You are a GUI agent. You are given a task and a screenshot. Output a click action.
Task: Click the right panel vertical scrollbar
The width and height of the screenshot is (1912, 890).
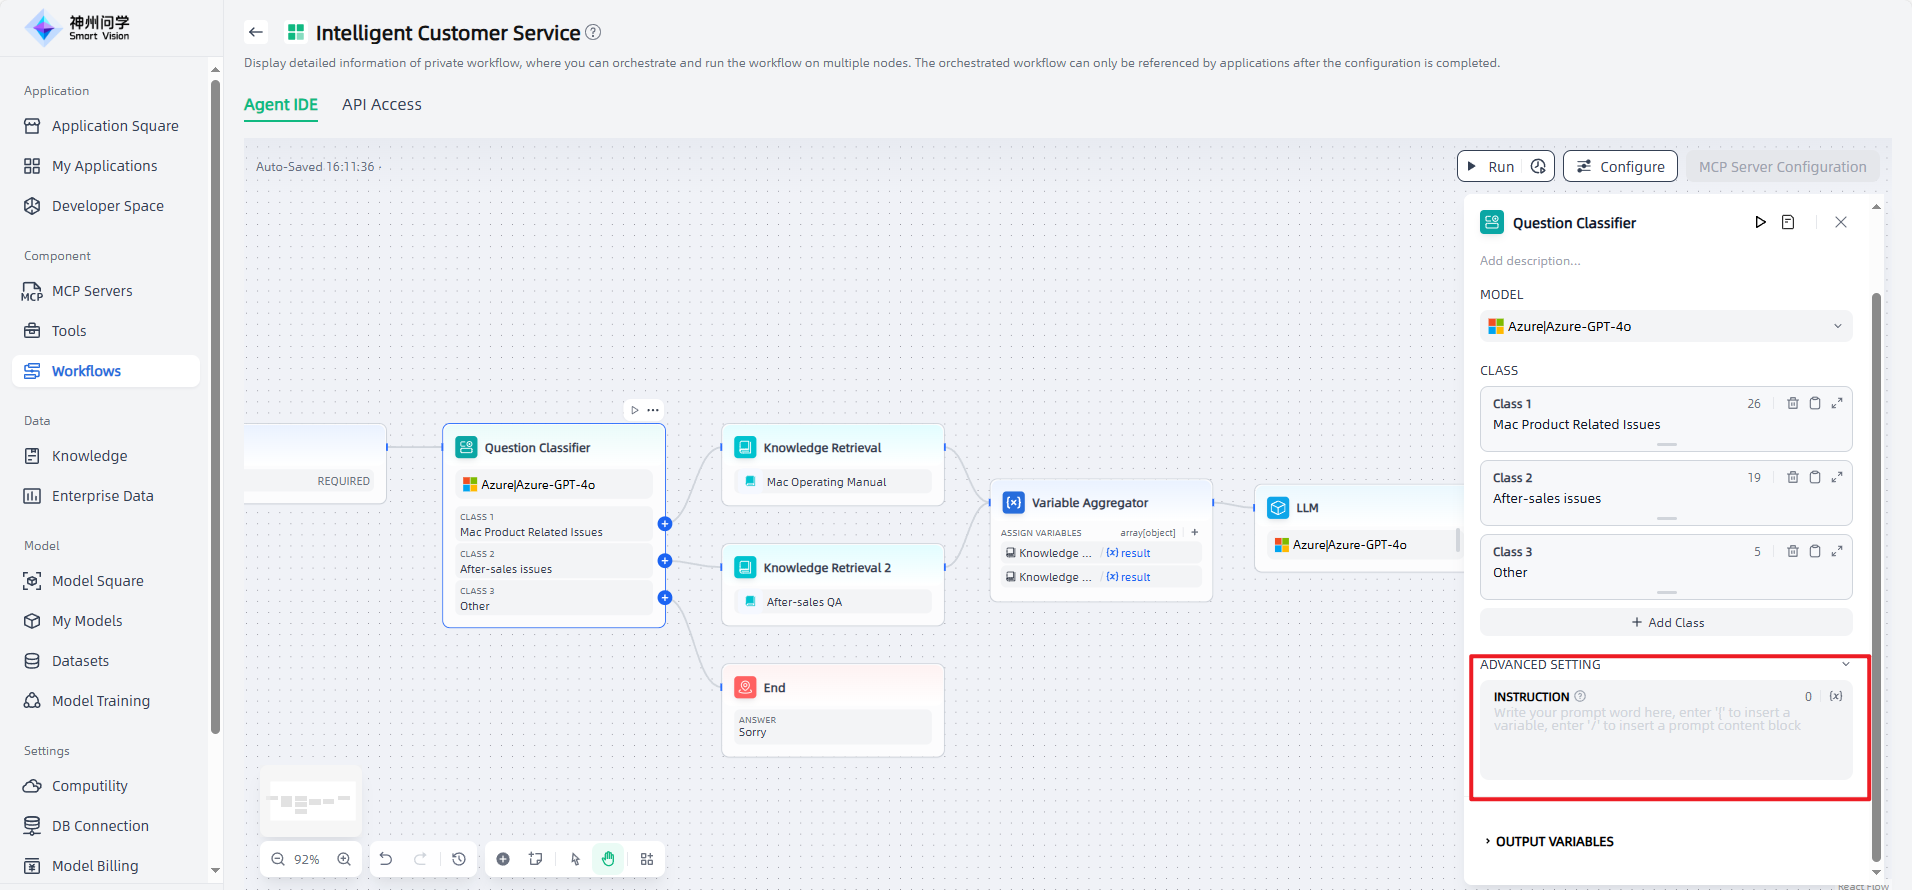click(1876, 580)
